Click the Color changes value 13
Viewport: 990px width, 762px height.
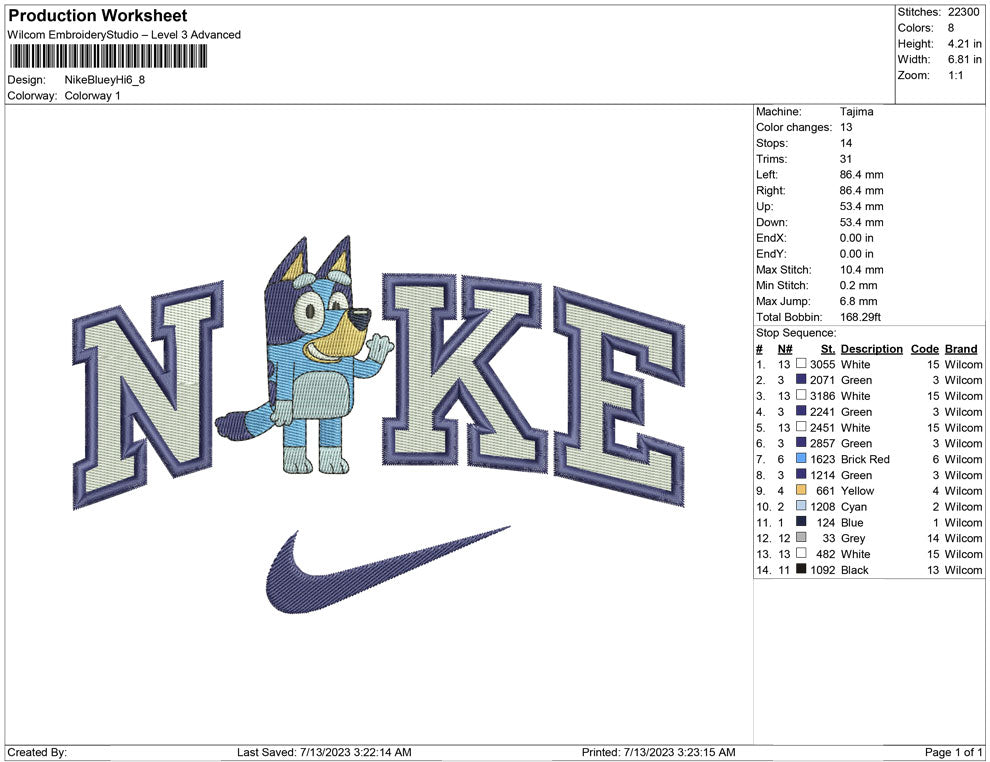coord(846,128)
